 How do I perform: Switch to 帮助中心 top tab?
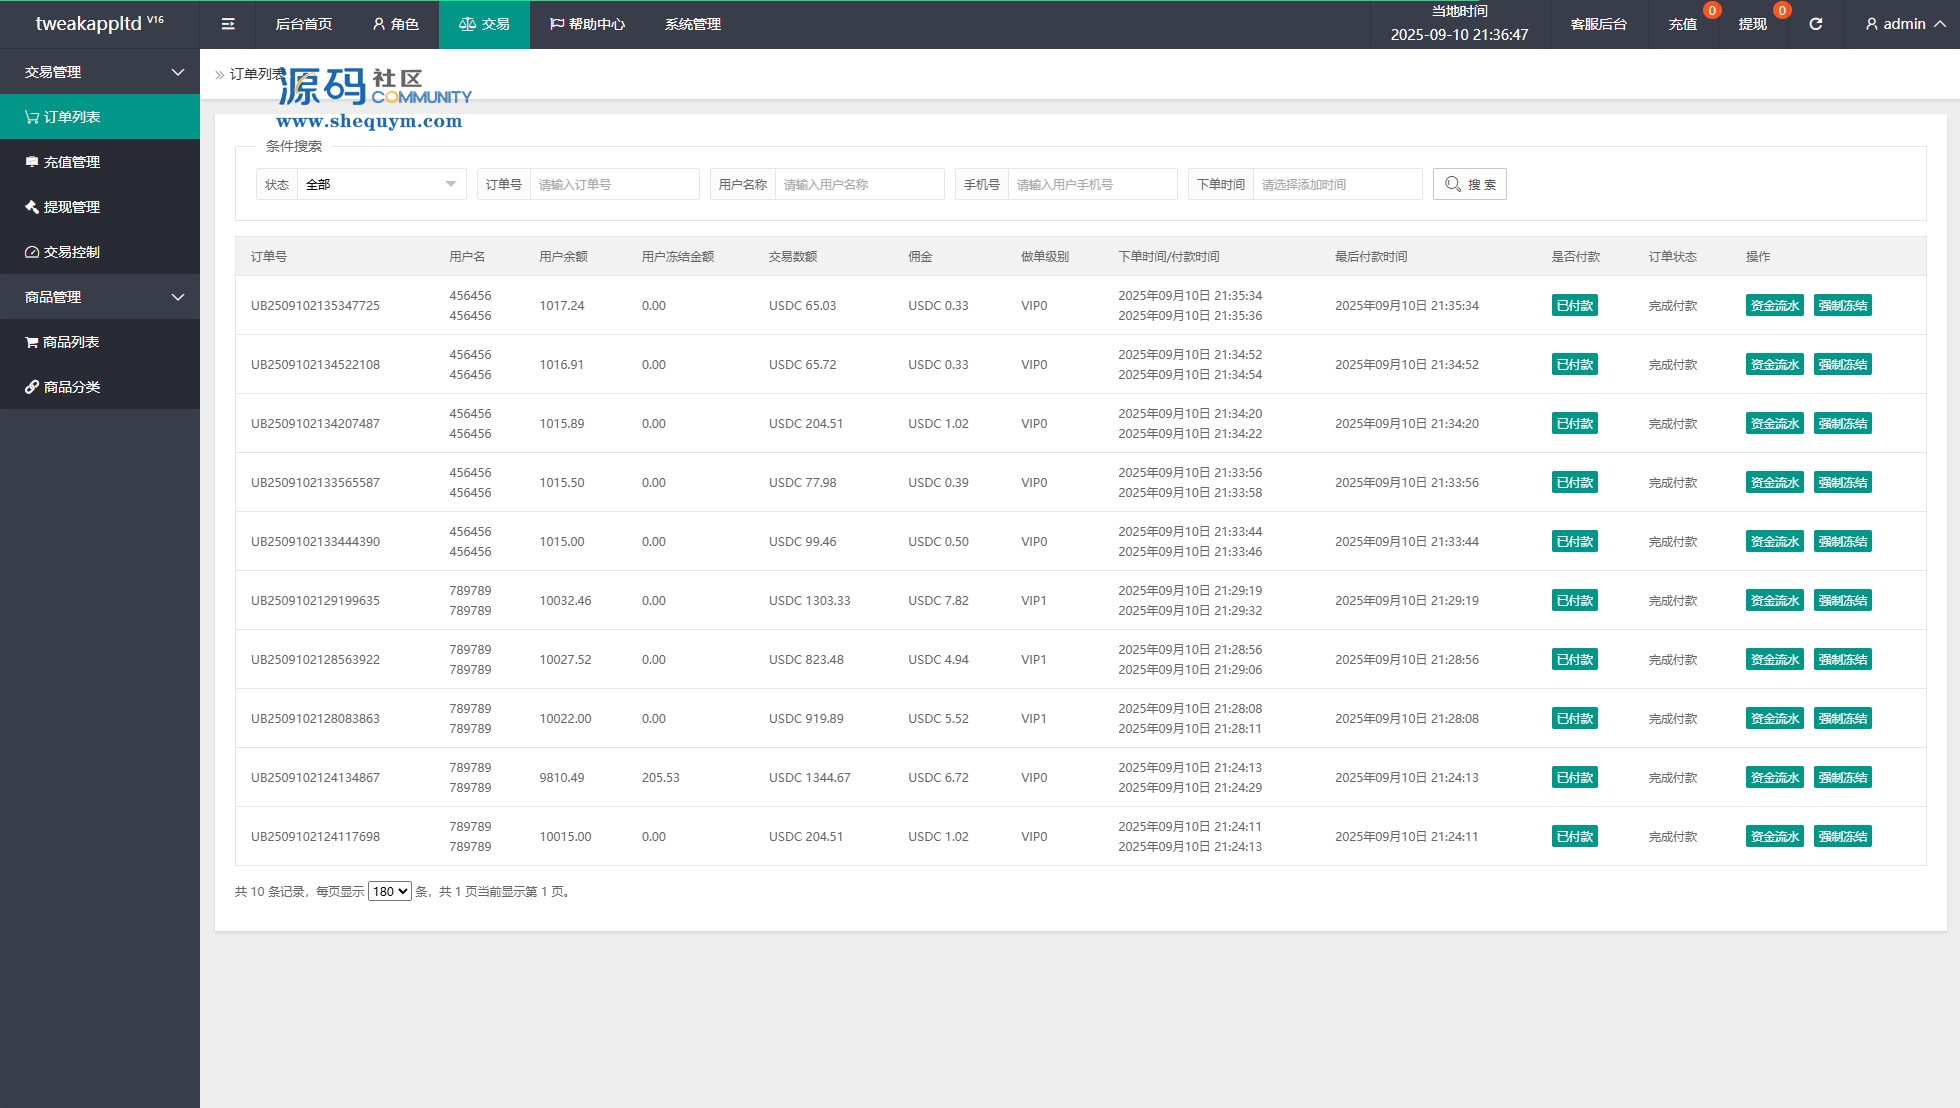(x=587, y=24)
